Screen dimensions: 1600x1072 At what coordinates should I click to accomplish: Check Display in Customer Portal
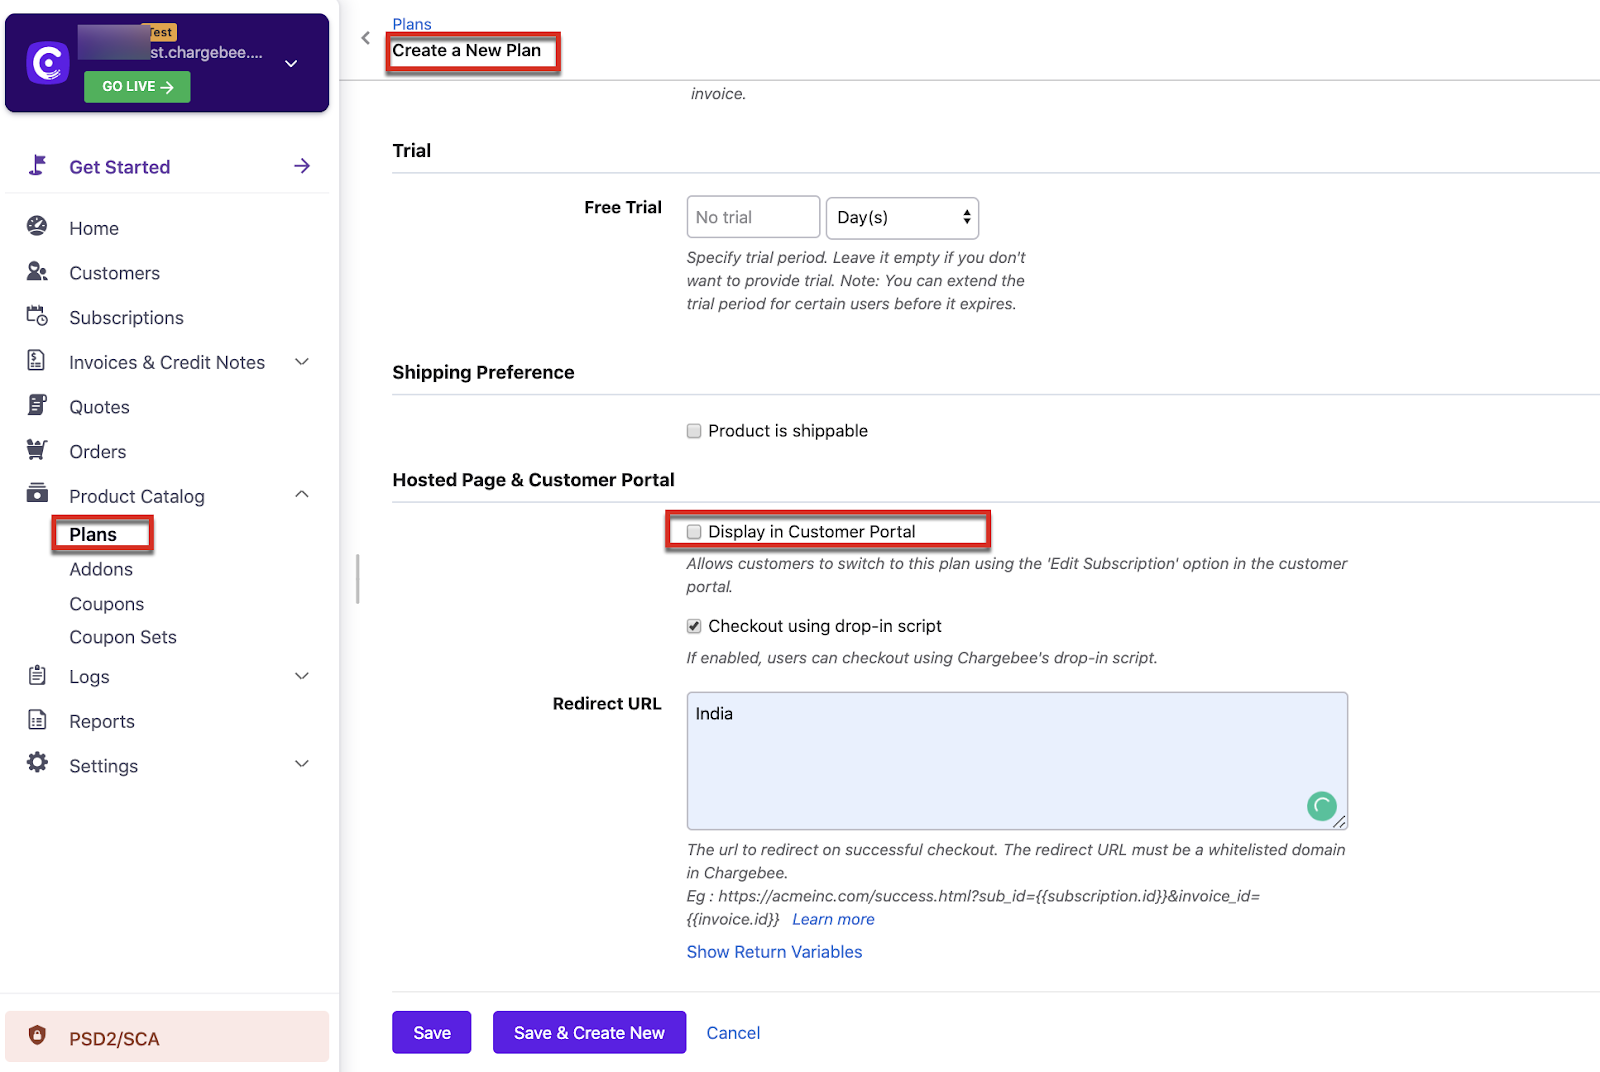pos(693,531)
